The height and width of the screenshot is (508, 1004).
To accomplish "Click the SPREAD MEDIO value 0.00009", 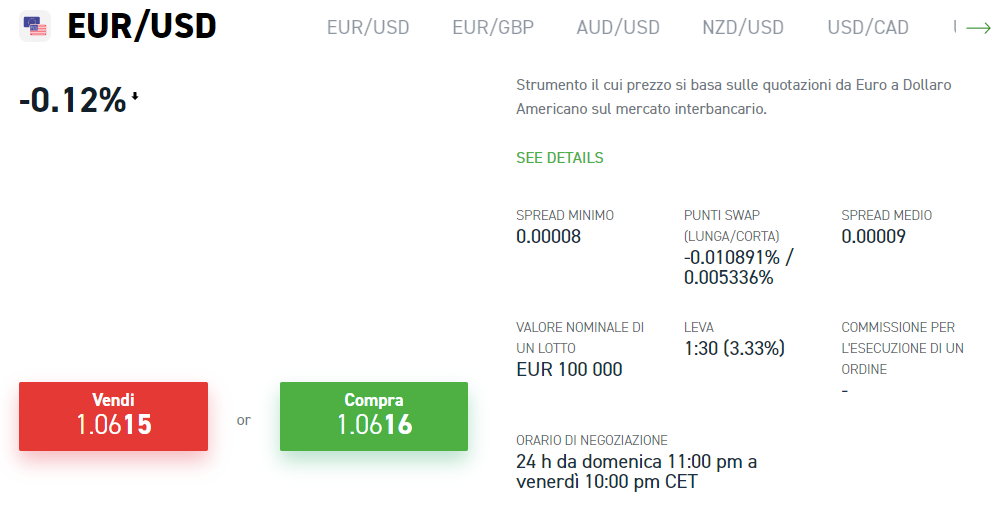I will coord(873,236).
